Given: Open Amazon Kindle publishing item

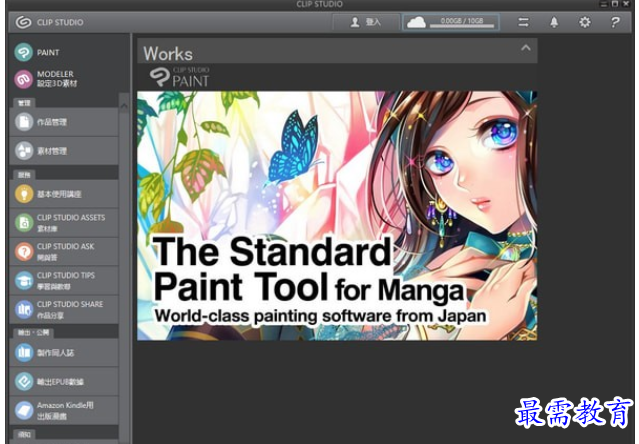Looking at the screenshot, I should 64,410.
